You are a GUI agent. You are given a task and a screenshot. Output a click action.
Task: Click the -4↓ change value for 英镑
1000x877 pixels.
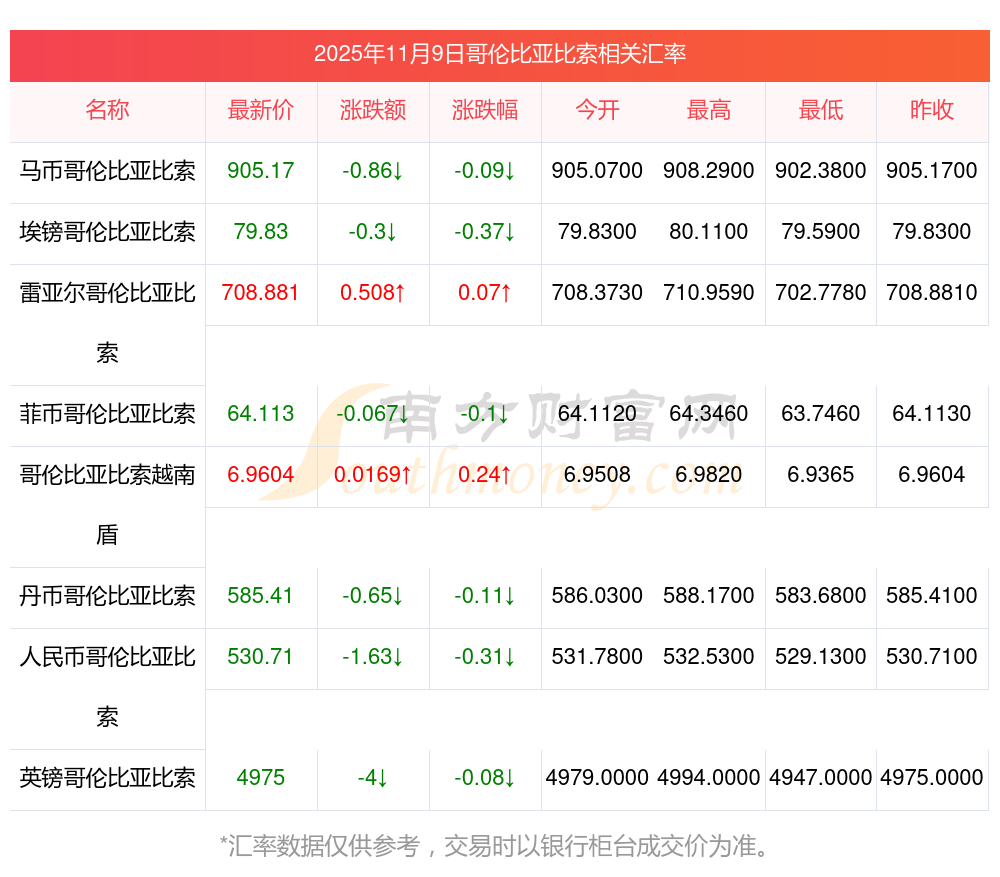(x=373, y=778)
